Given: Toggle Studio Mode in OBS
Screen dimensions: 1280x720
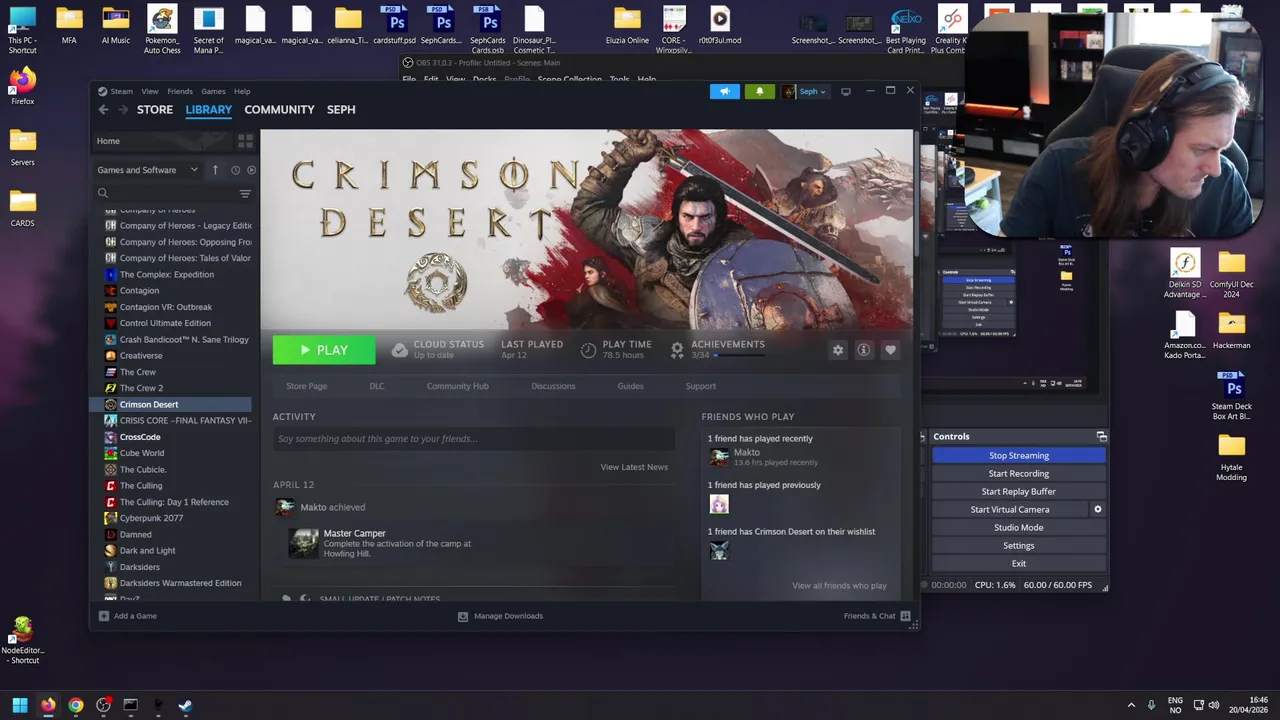Looking at the screenshot, I should click(1019, 528).
